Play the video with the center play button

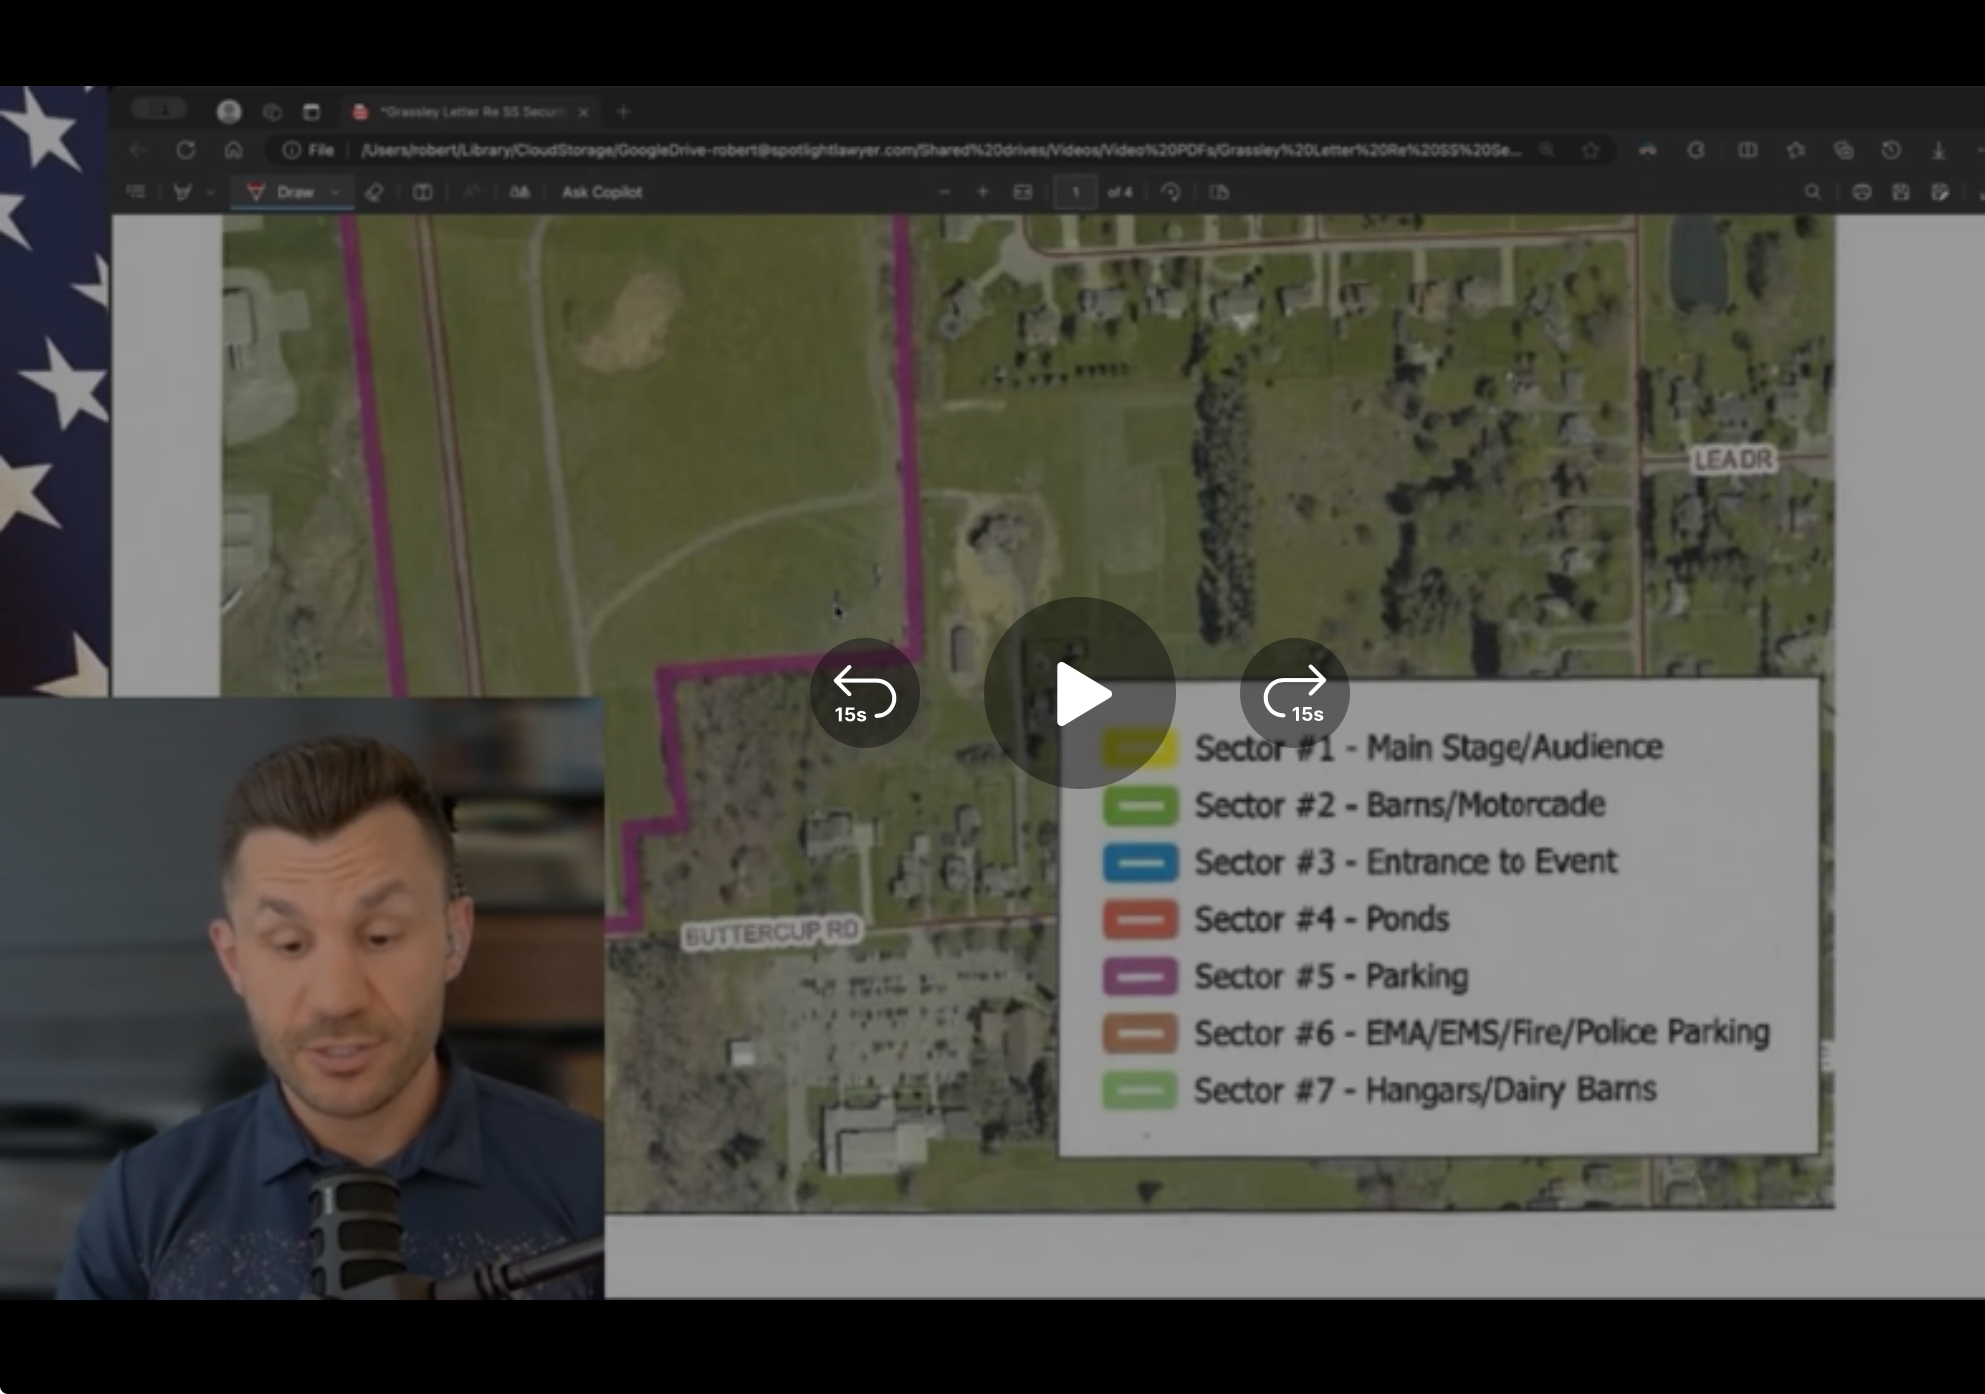click(1079, 693)
